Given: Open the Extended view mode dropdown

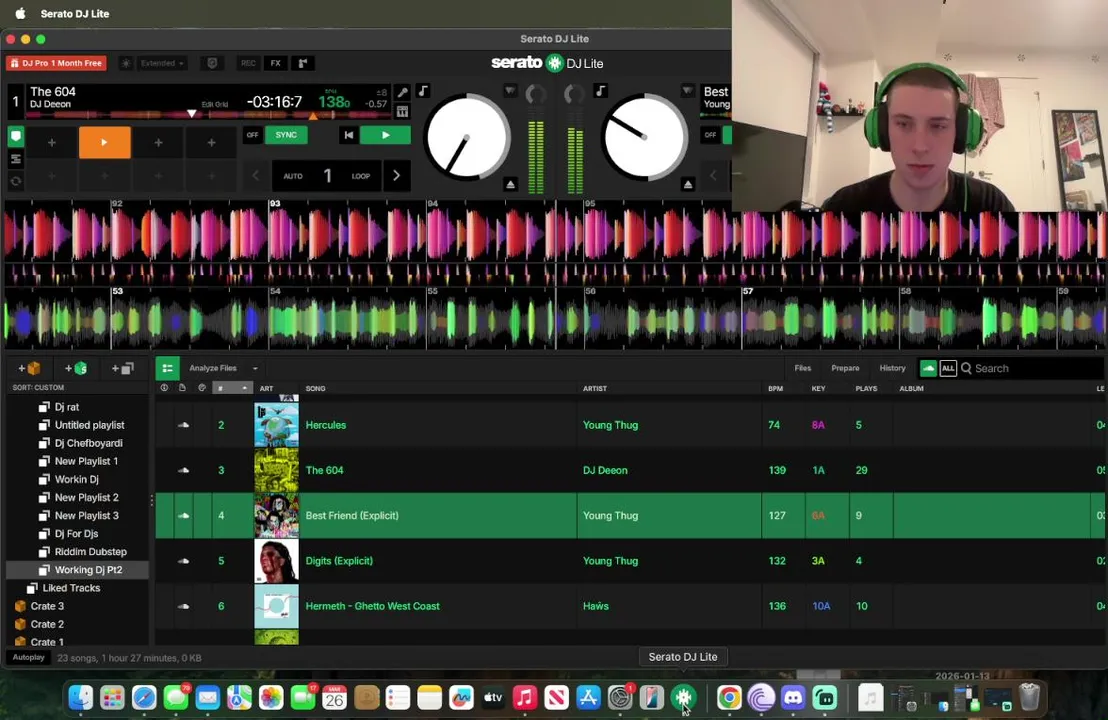Looking at the screenshot, I should [162, 63].
